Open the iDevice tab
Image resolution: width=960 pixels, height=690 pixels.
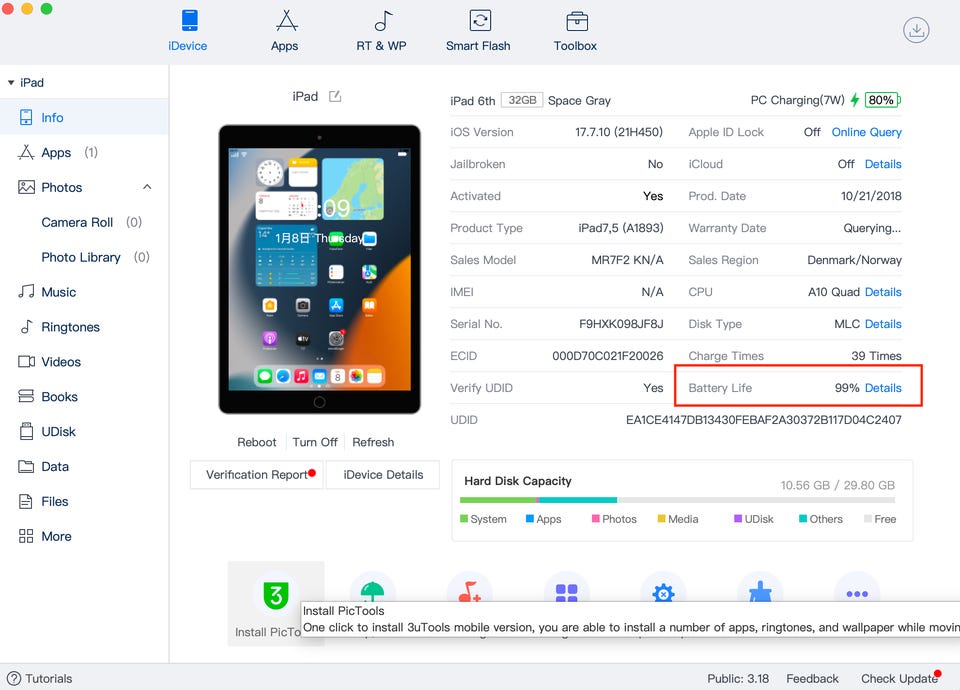(x=188, y=31)
